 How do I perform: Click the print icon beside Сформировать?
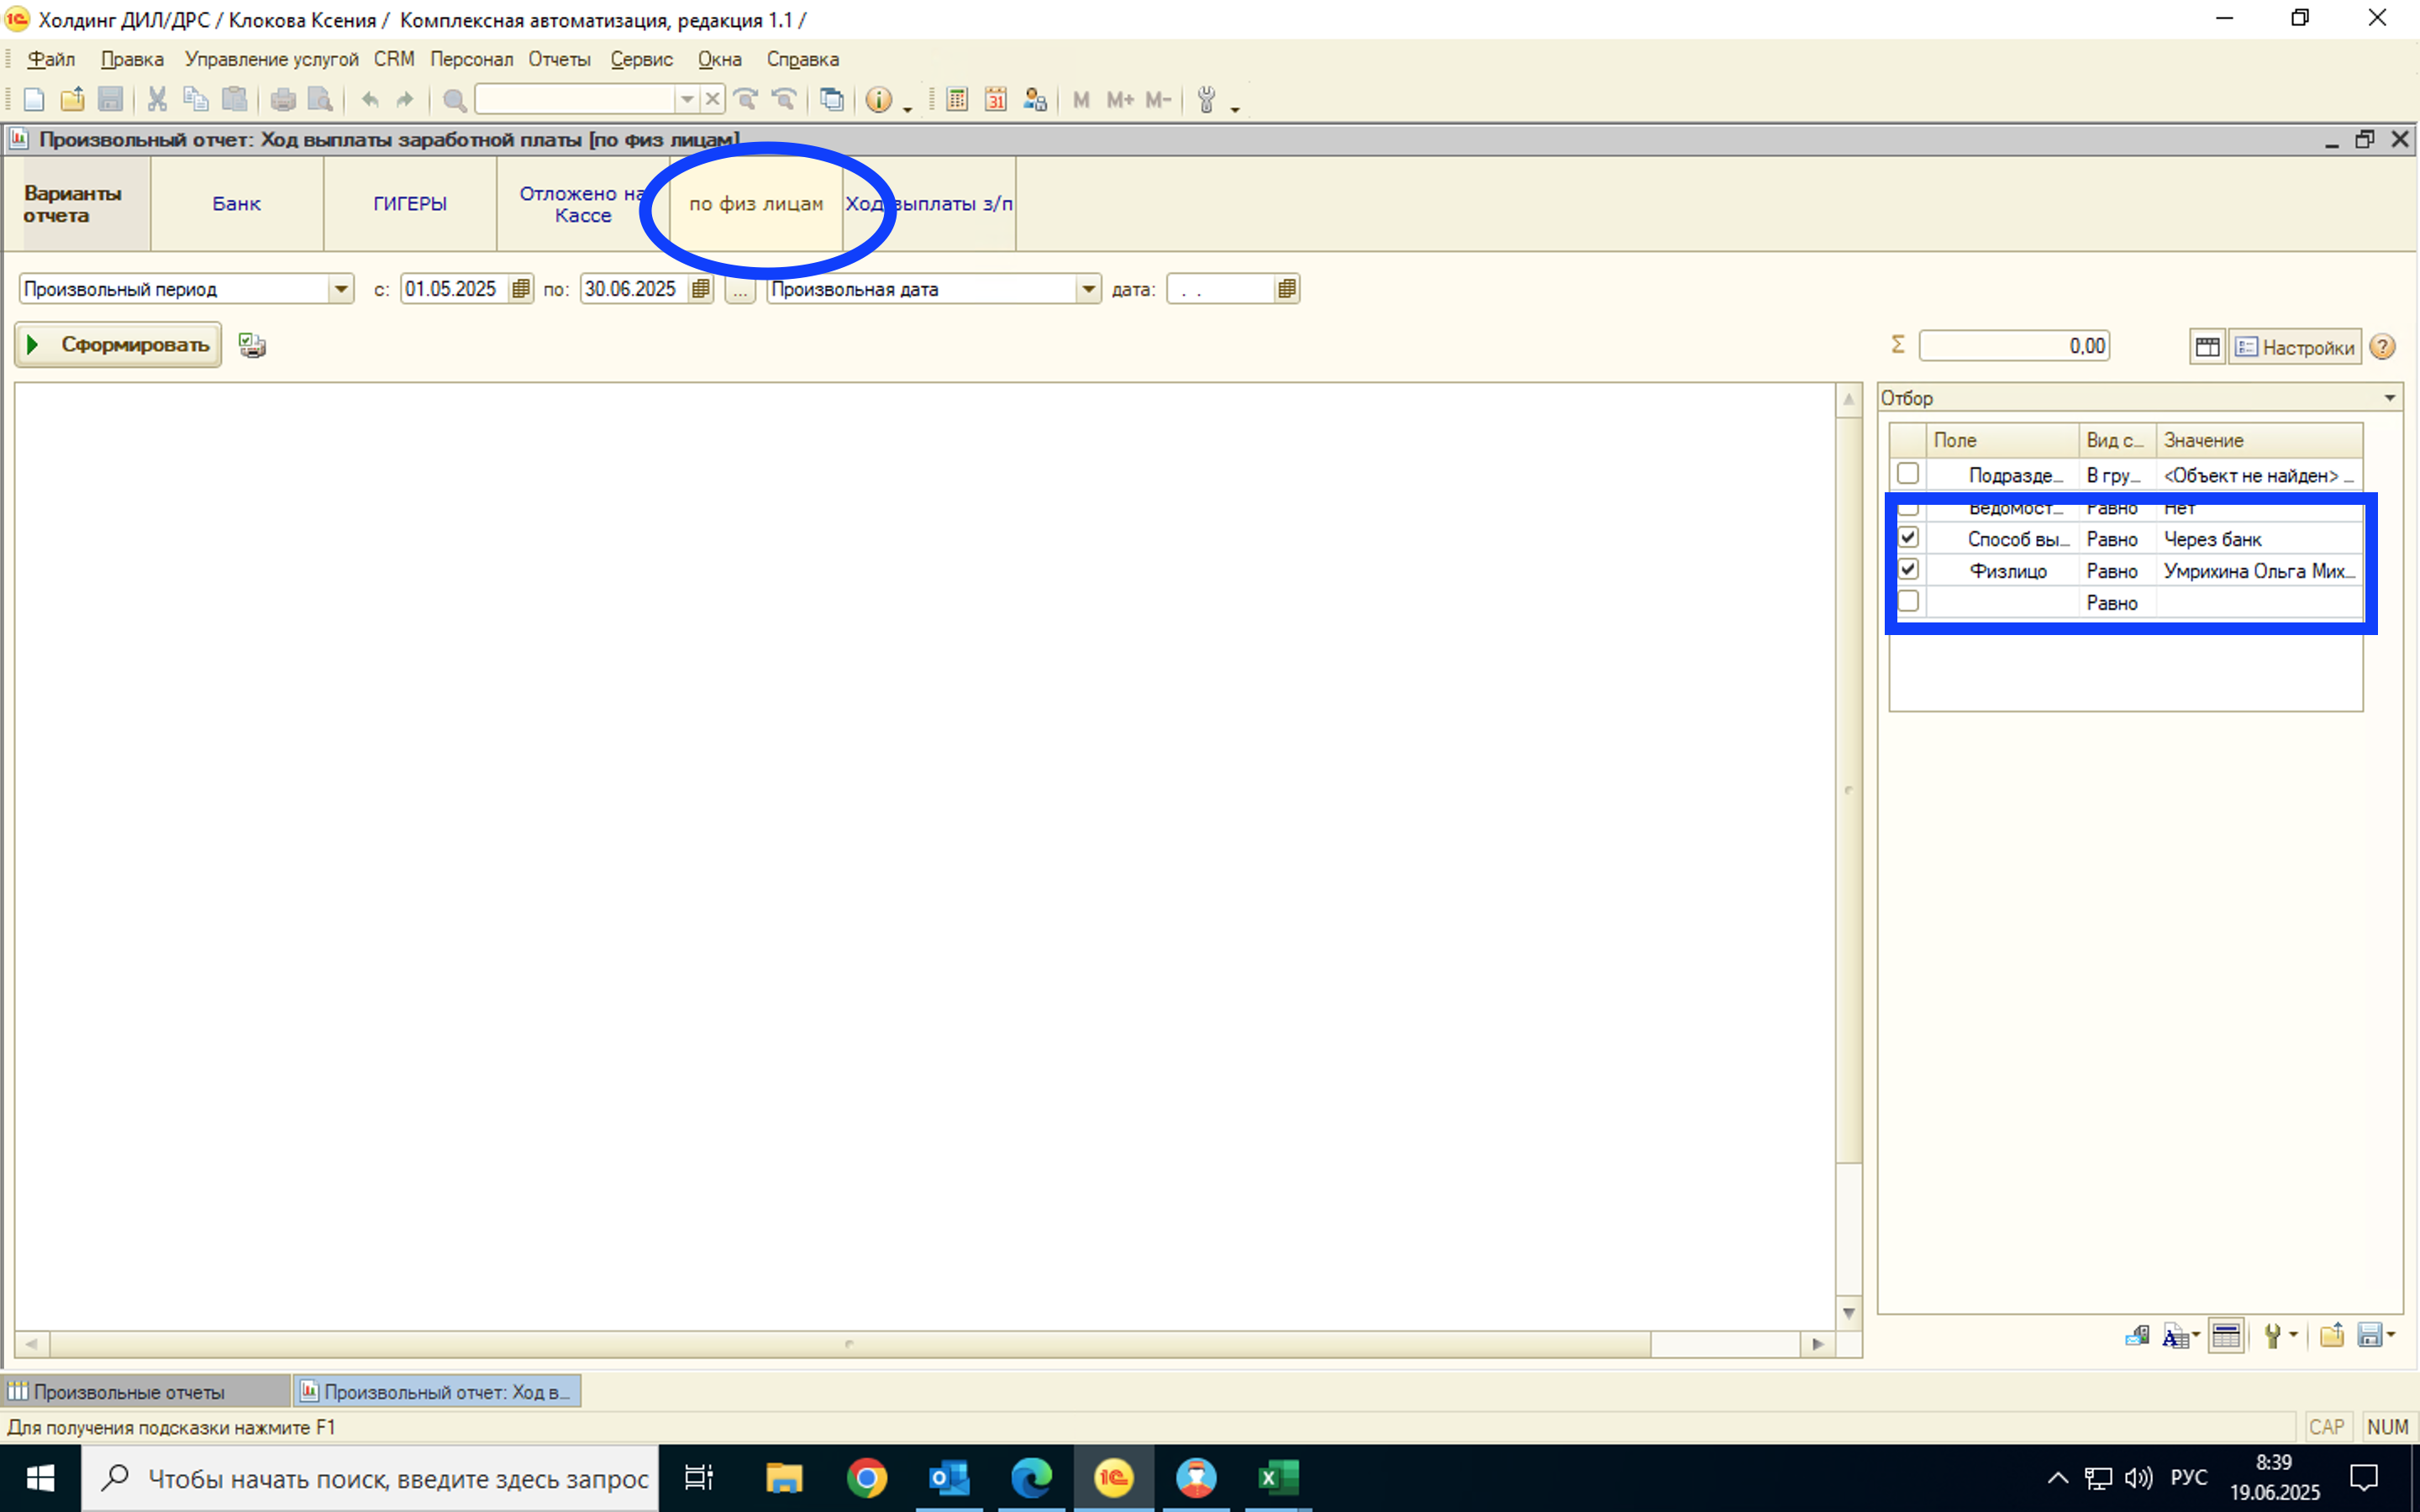(252, 345)
